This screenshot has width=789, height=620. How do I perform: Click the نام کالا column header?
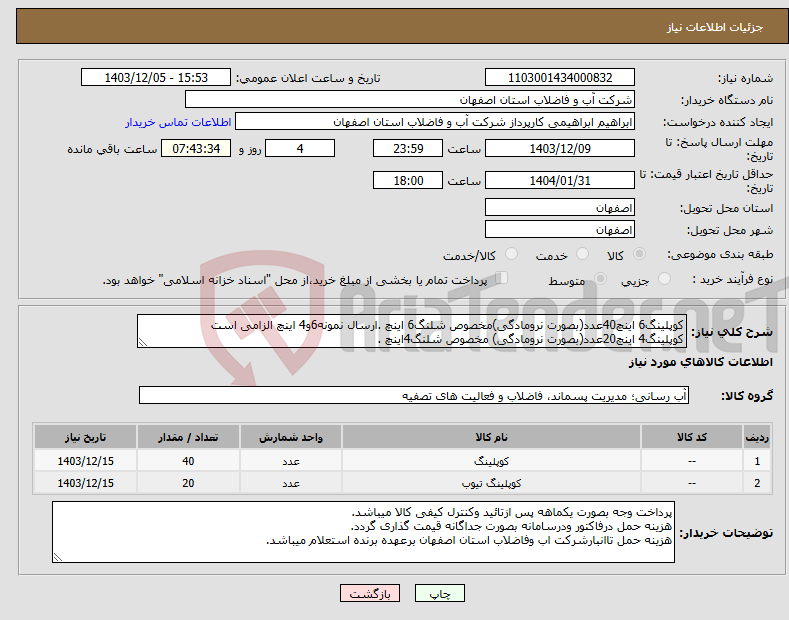tap(491, 437)
